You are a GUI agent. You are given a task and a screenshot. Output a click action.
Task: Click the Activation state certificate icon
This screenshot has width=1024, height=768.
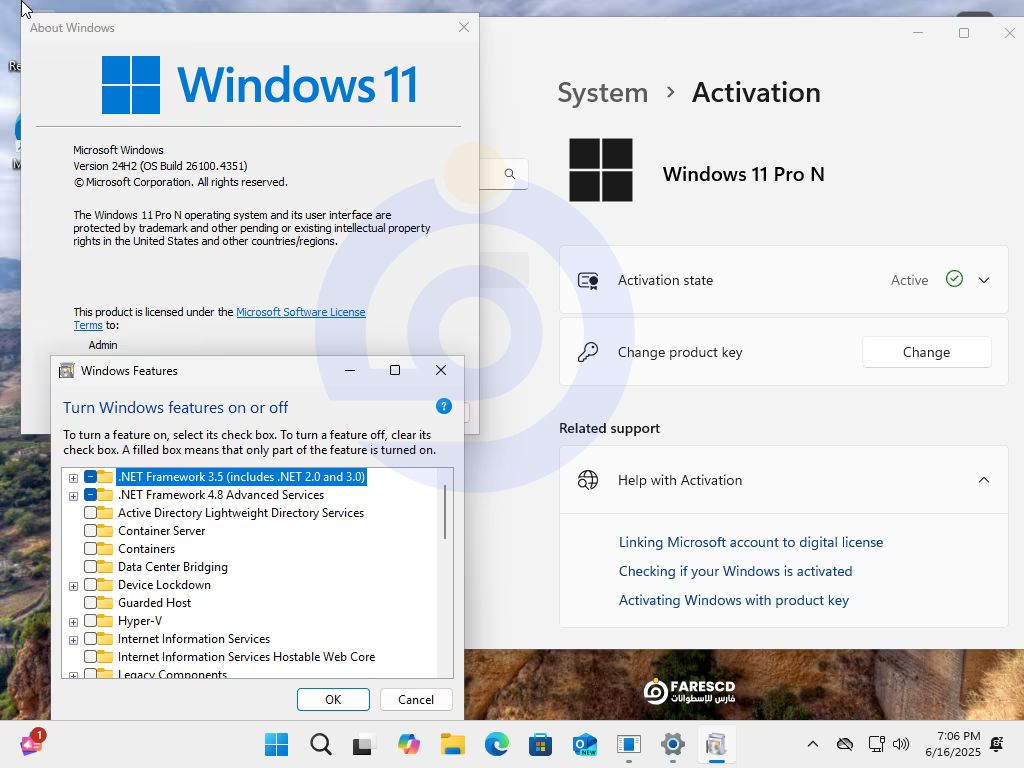click(x=588, y=281)
